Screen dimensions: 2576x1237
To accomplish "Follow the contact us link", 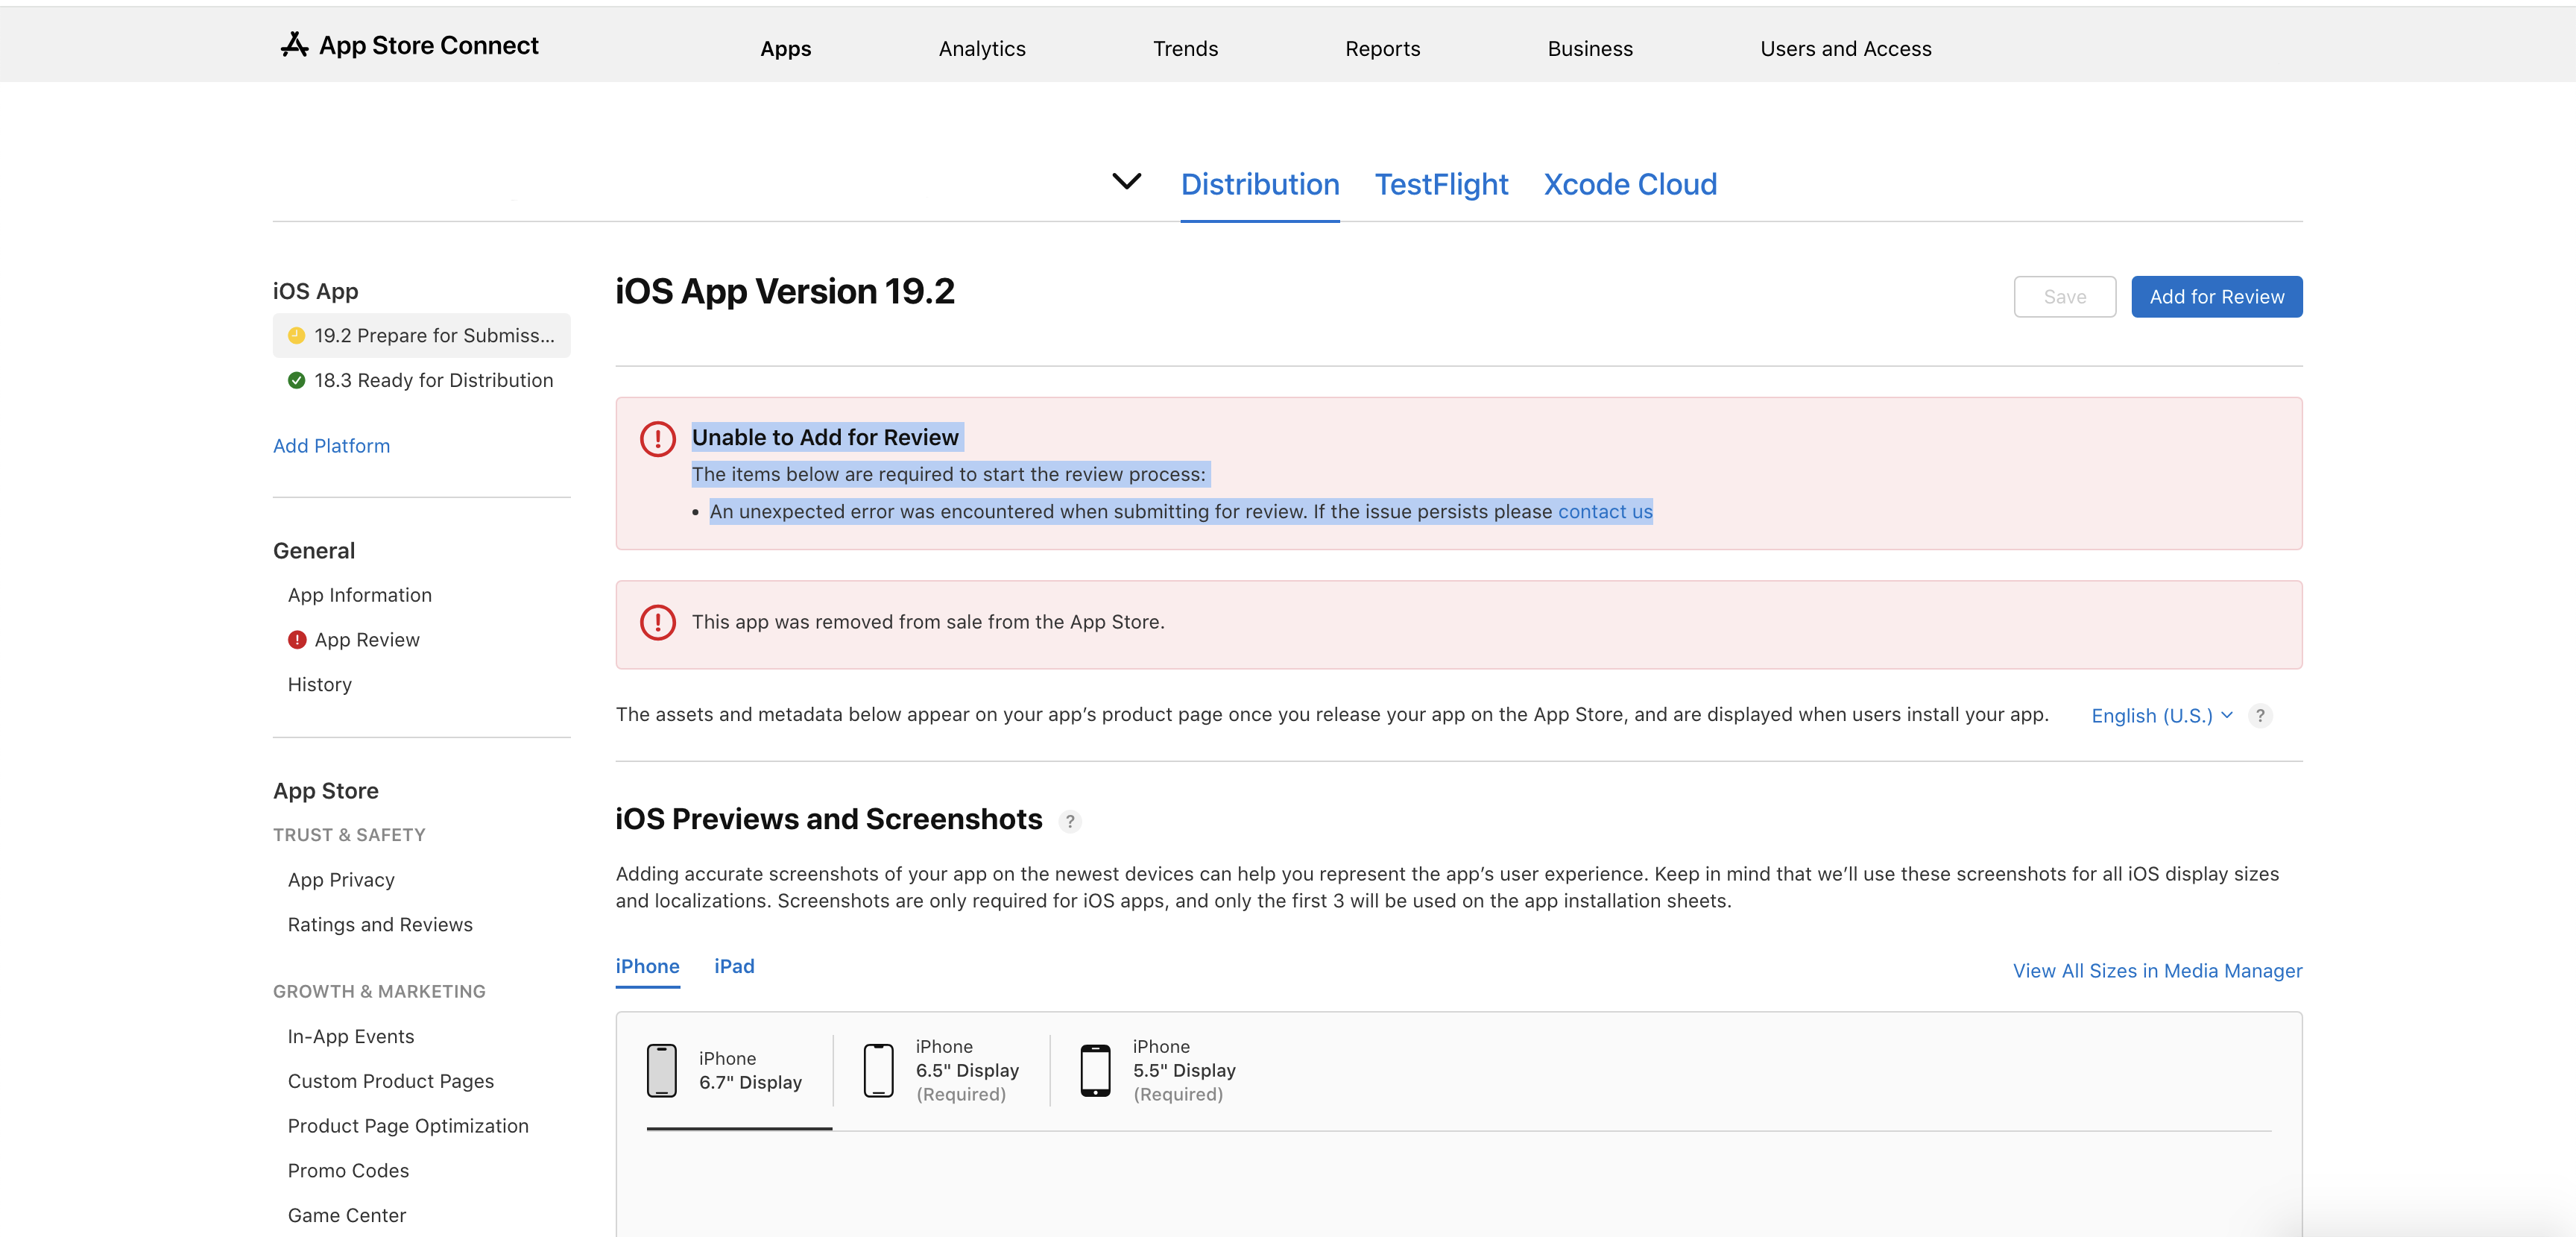I will pos(1605,512).
